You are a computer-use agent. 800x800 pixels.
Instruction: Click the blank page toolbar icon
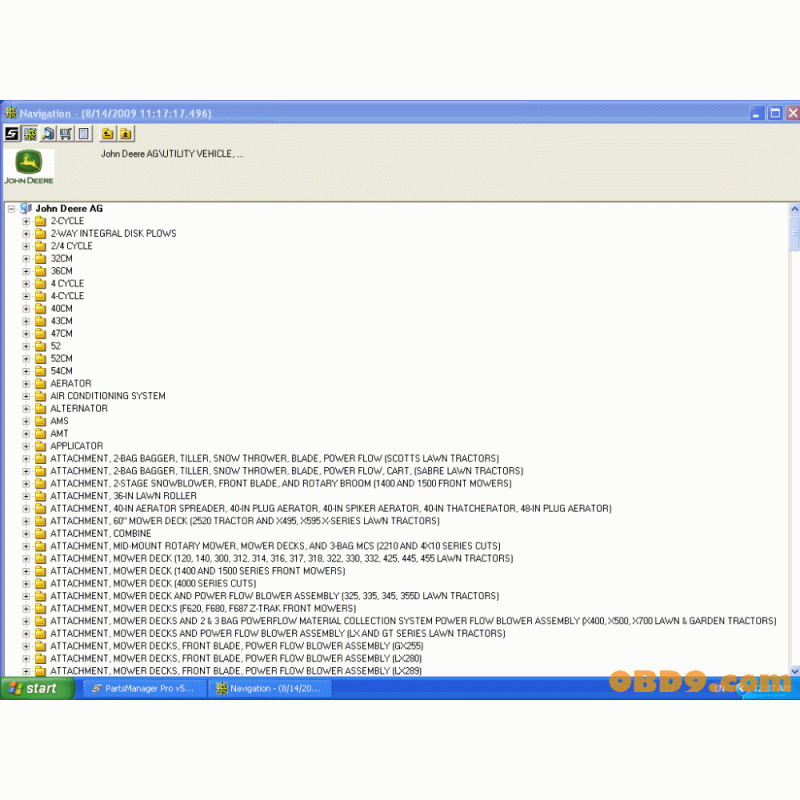(x=84, y=134)
